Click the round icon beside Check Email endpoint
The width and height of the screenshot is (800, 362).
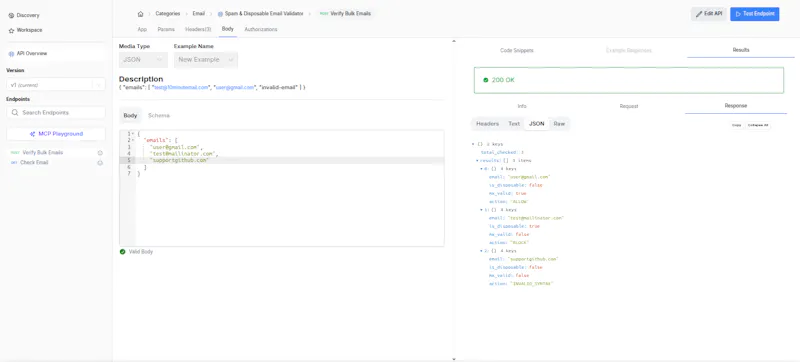(100, 163)
